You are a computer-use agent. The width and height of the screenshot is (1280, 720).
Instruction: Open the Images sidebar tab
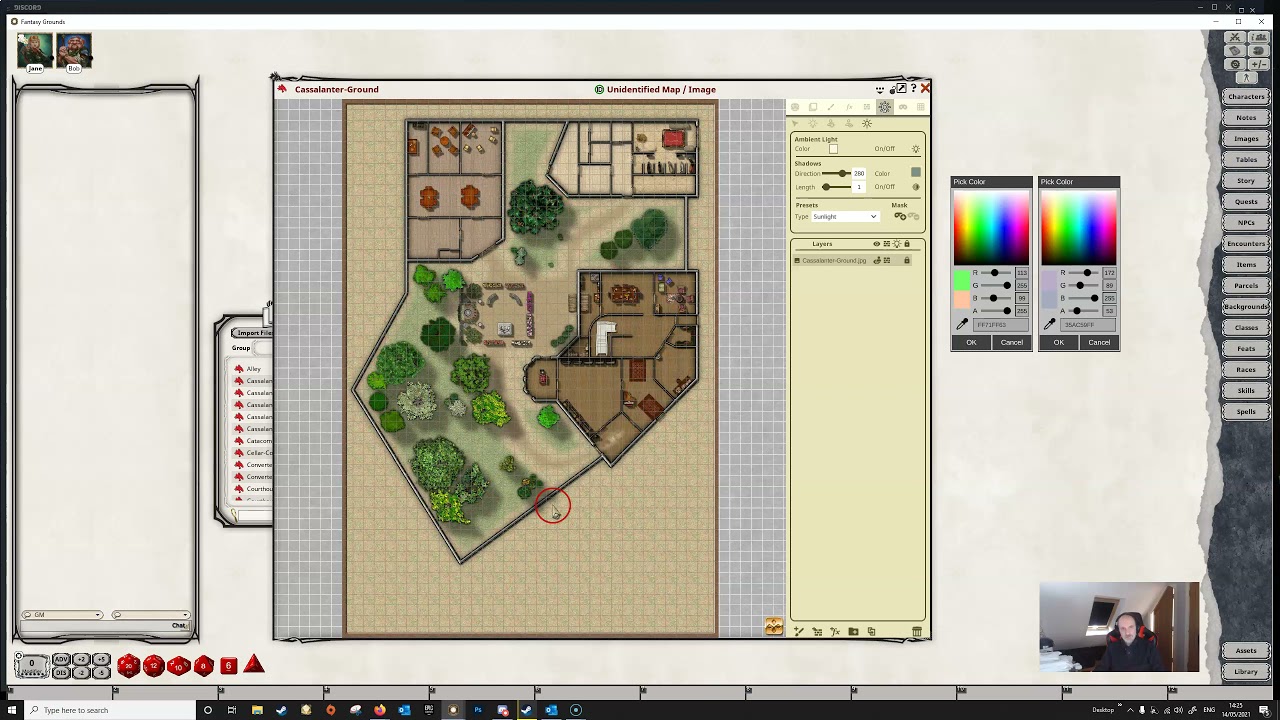point(1246,139)
